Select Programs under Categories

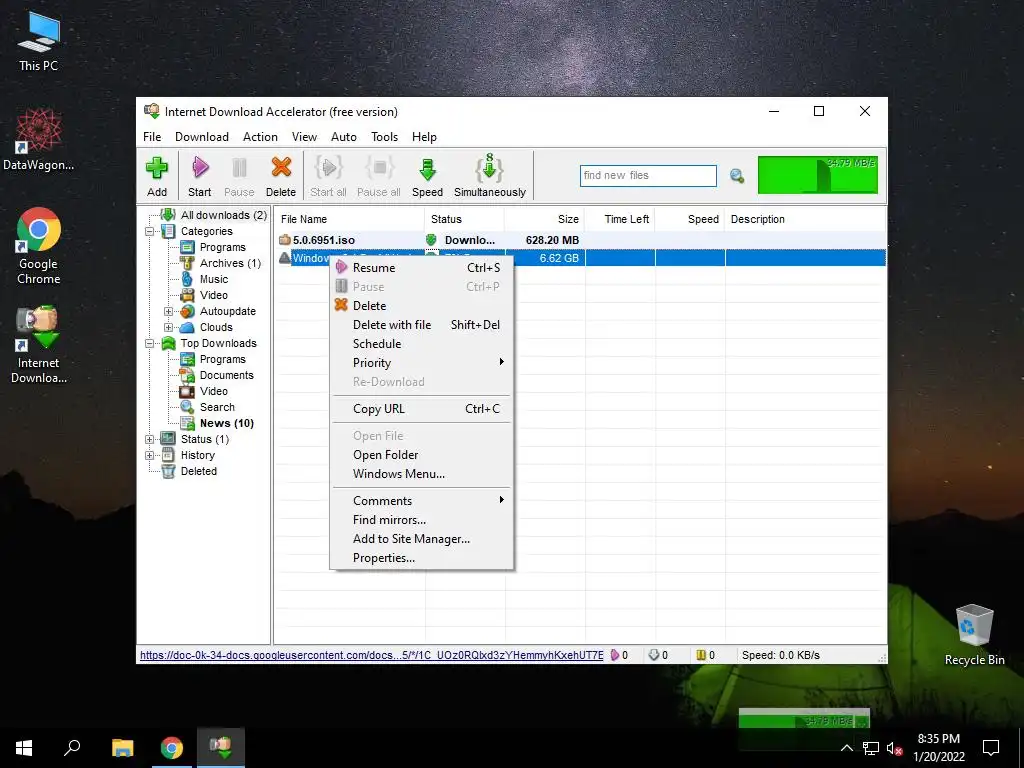223,247
